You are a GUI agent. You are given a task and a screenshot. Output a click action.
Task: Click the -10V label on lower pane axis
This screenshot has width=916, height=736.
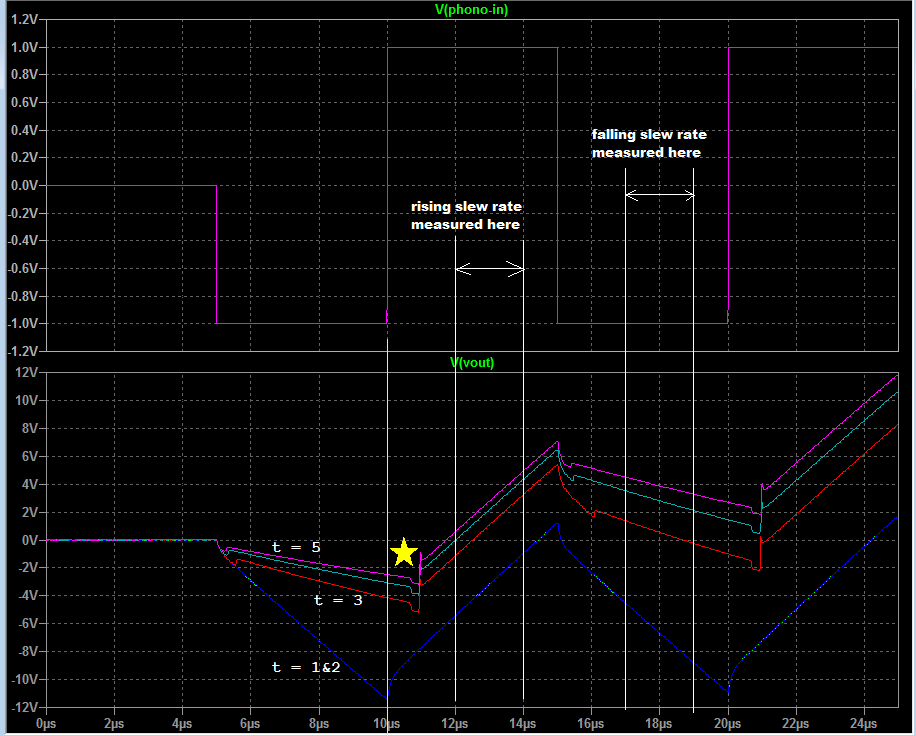(26, 679)
